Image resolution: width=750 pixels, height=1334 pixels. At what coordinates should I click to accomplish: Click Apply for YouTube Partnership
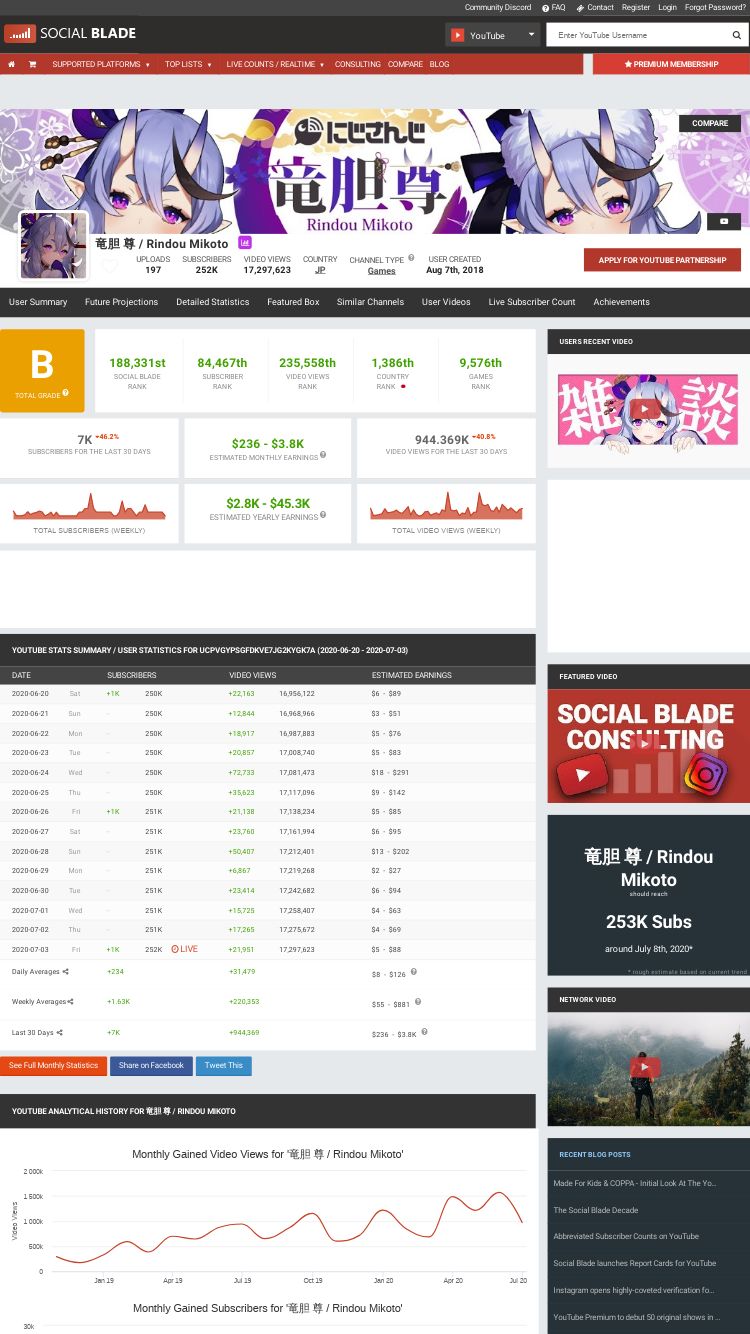[x=662, y=260]
